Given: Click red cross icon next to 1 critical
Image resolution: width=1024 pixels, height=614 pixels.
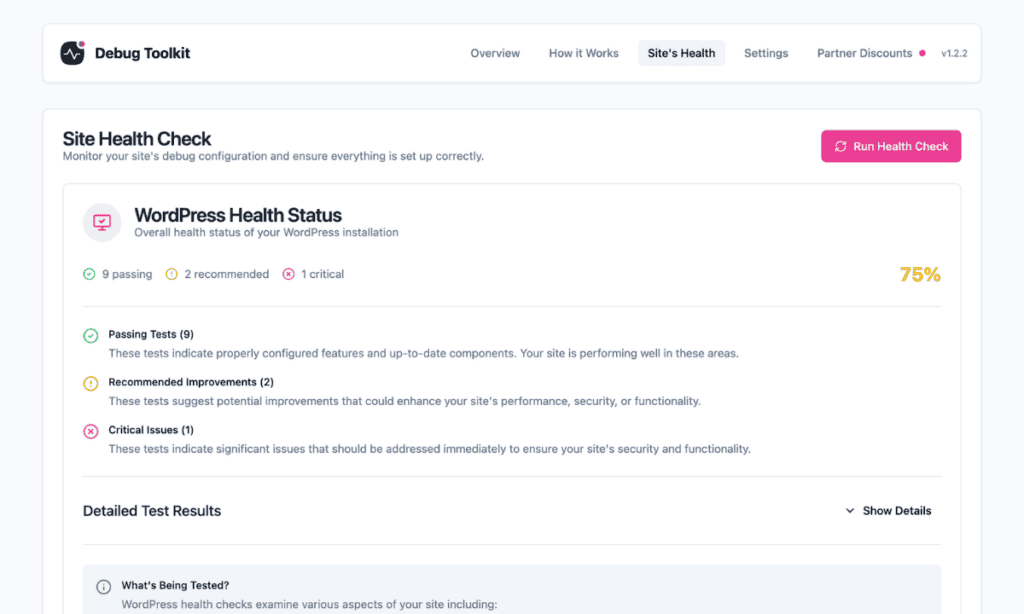Looking at the screenshot, I should [289, 274].
